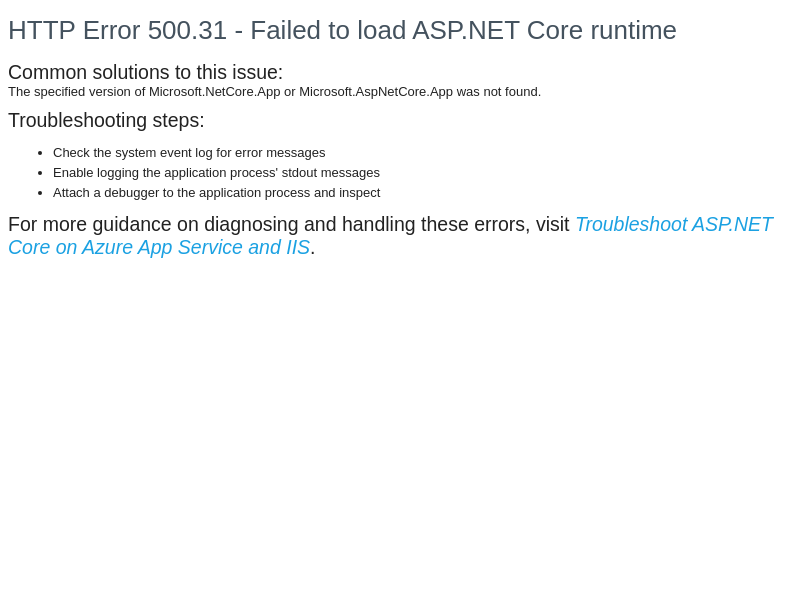Screen dimensions: 800x600
Task: Select the "Enable logging" stdout list item
Action: (216, 173)
